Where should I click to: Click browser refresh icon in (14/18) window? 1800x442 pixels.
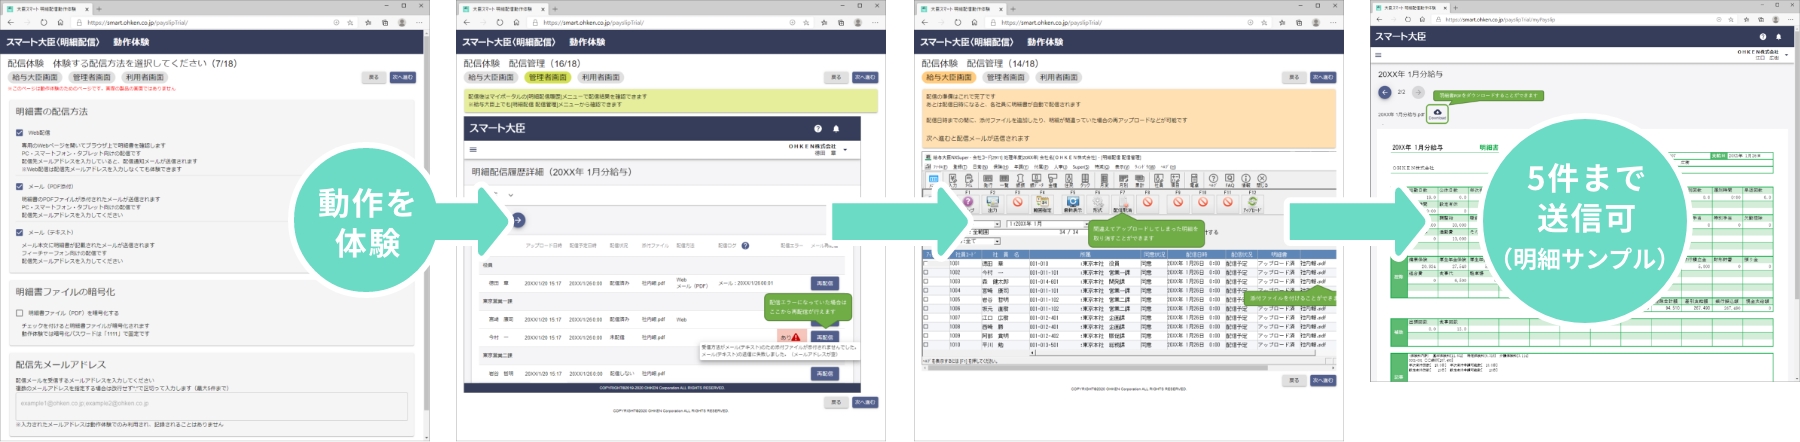[x=958, y=22]
